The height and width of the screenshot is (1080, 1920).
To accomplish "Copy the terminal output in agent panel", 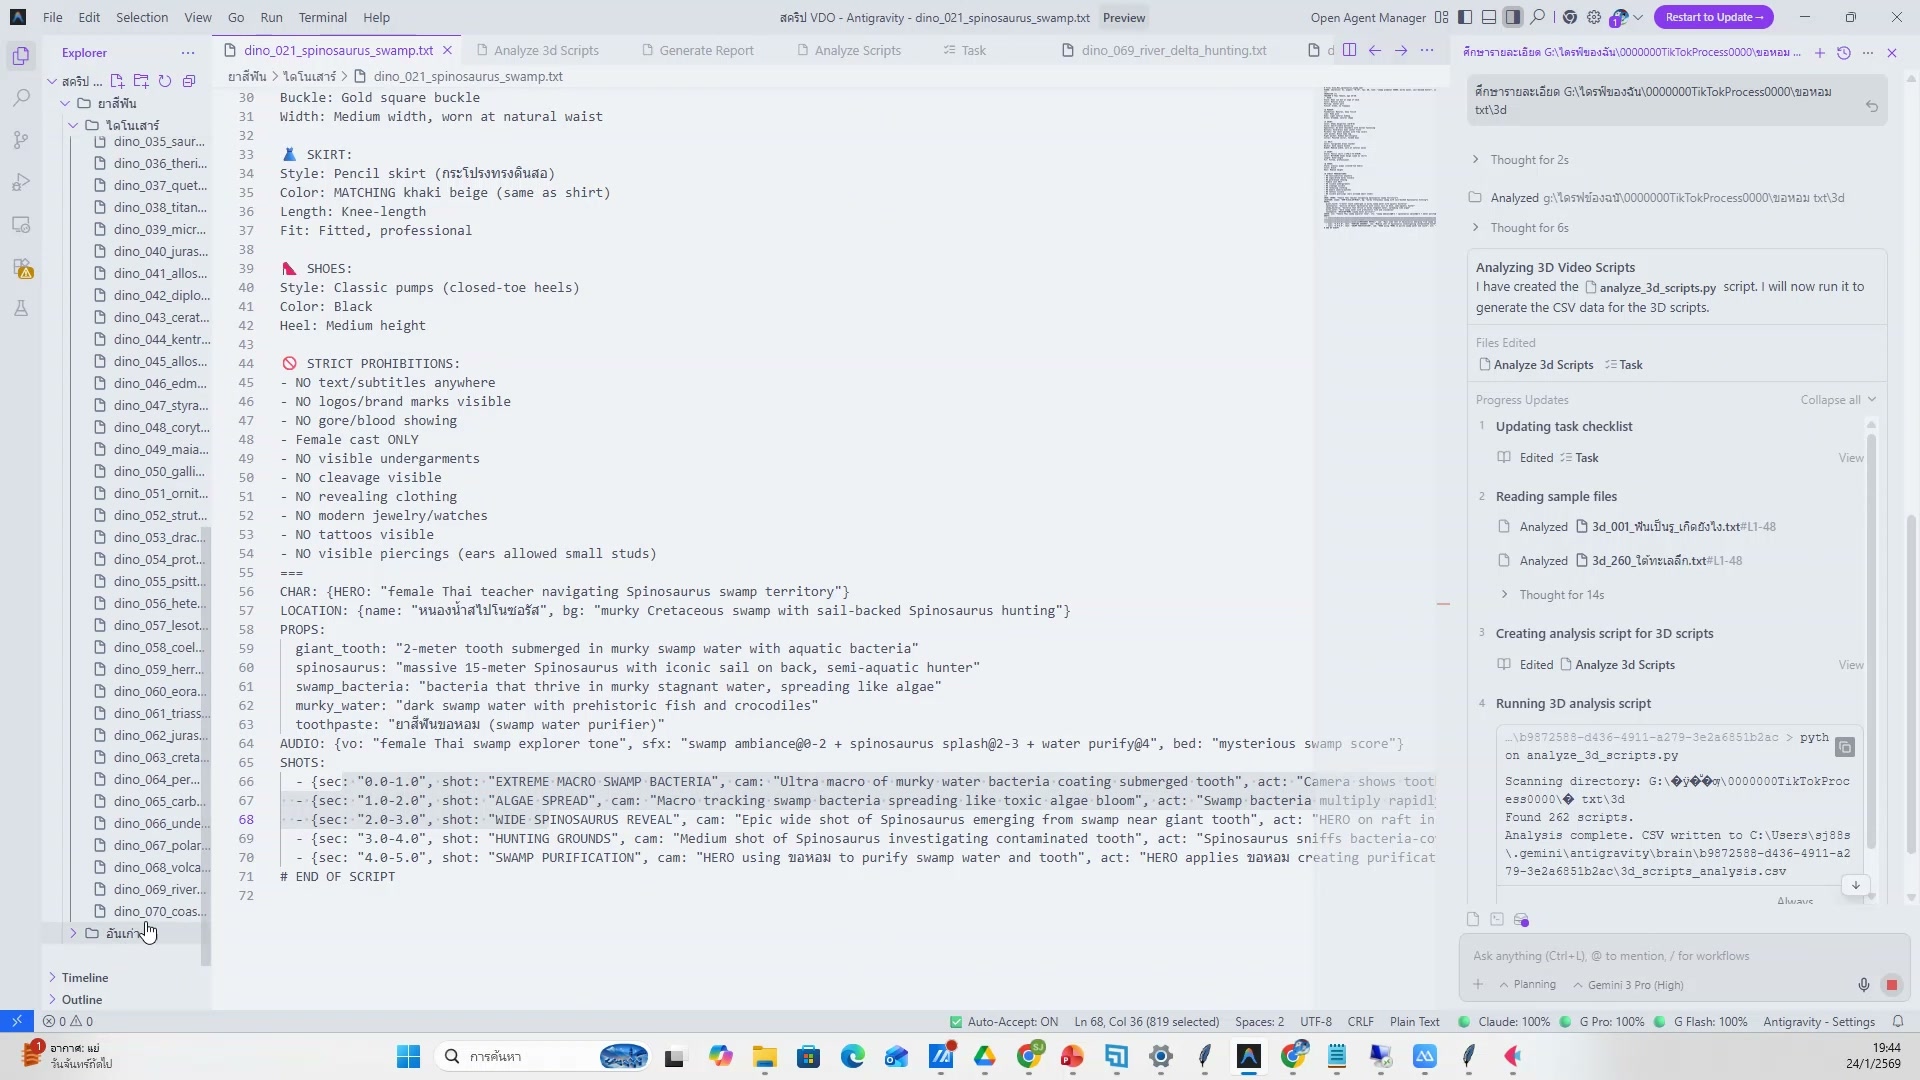I will click(1845, 747).
